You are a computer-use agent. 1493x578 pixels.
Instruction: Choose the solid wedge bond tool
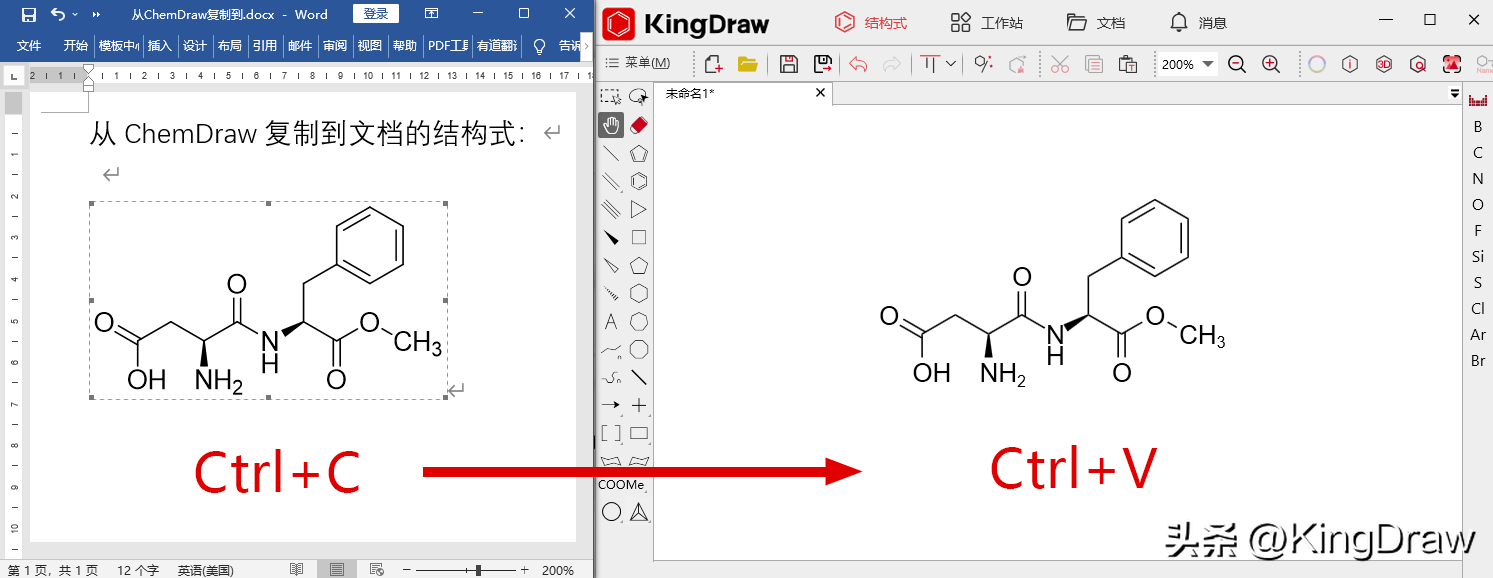click(610, 237)
